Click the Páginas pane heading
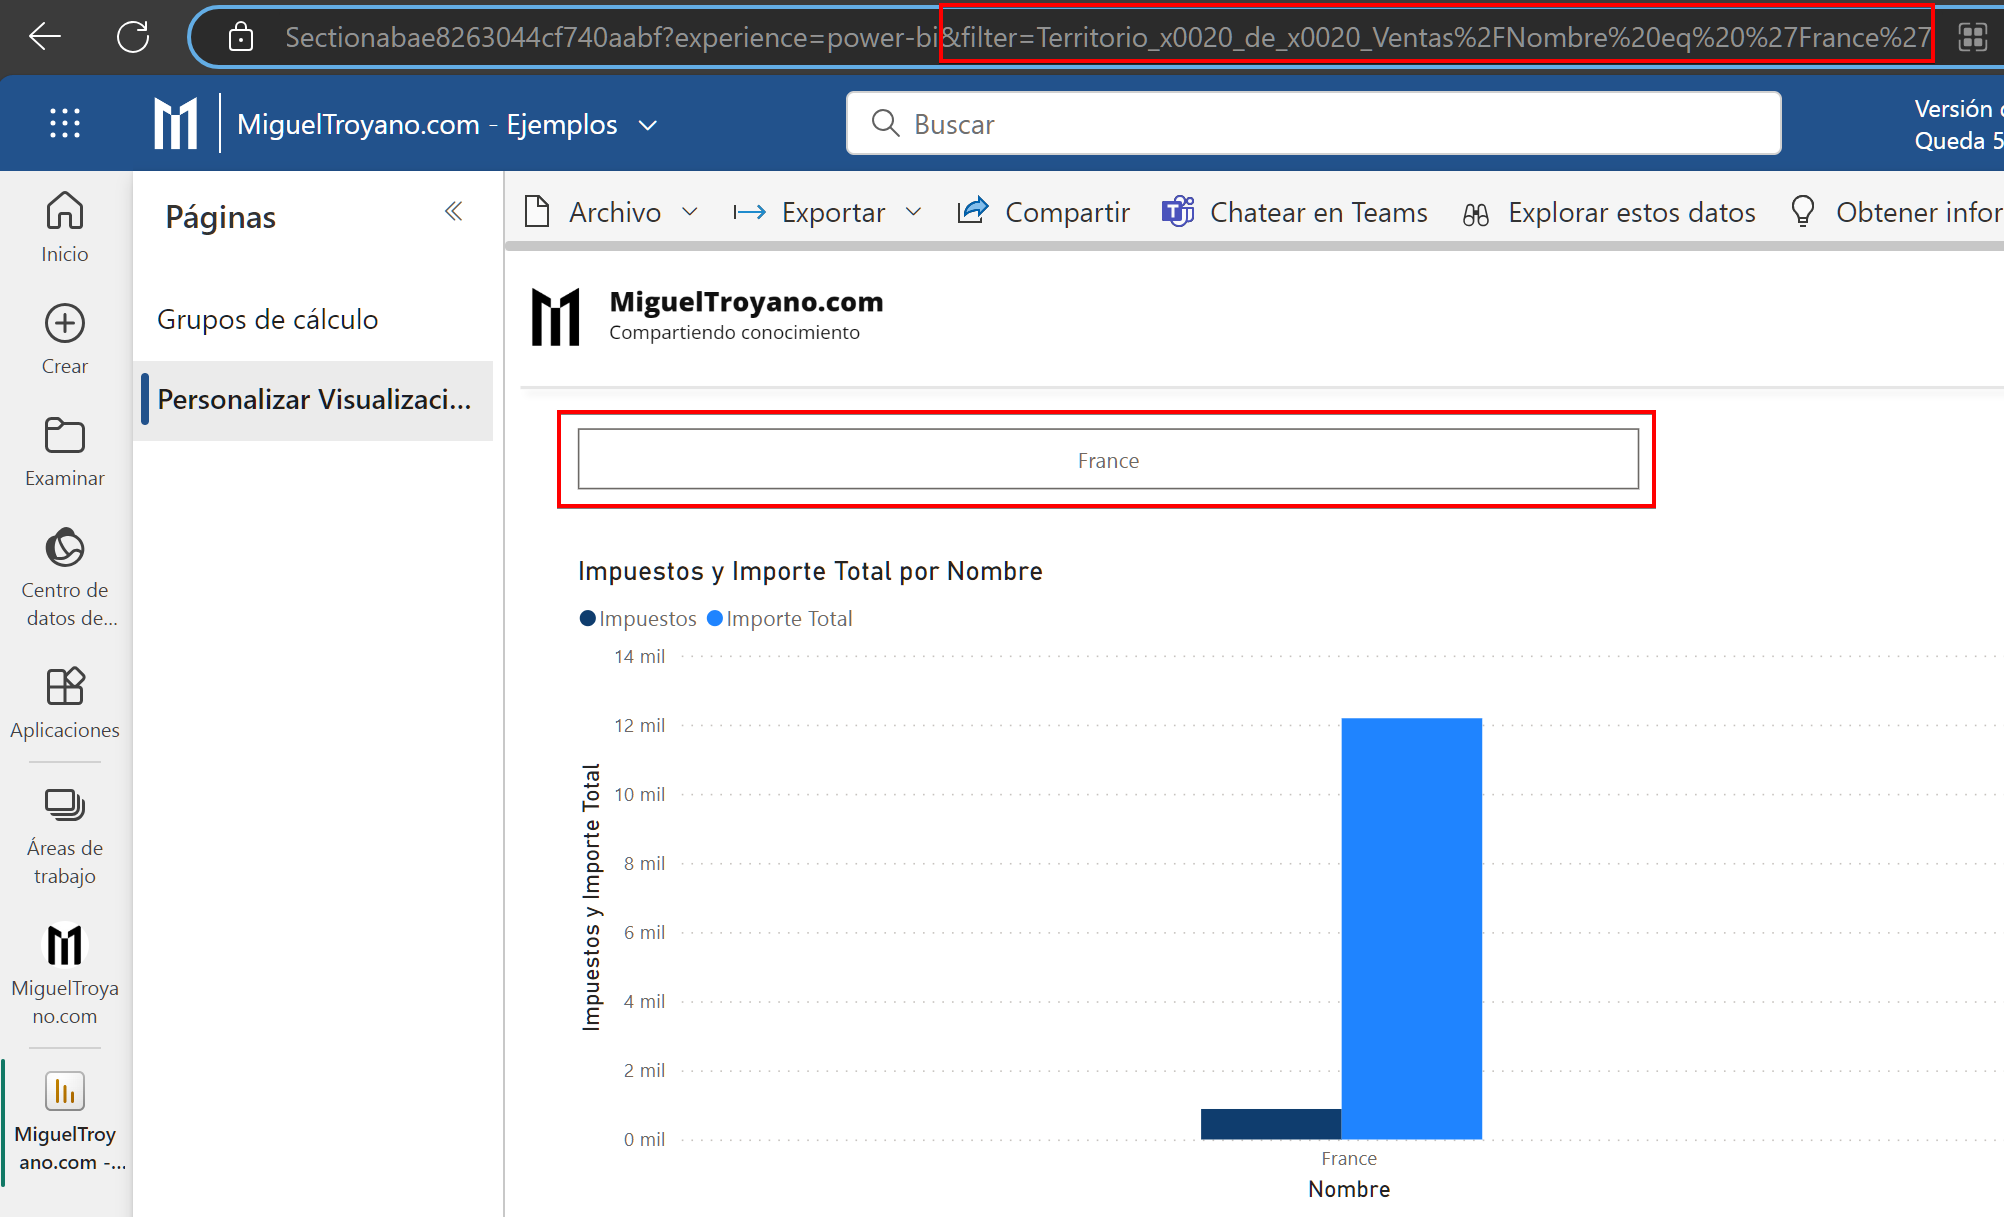Image resolution: width=2004 pixels, height=1217 pixels. pyautogui.click(x=220, y=217)
